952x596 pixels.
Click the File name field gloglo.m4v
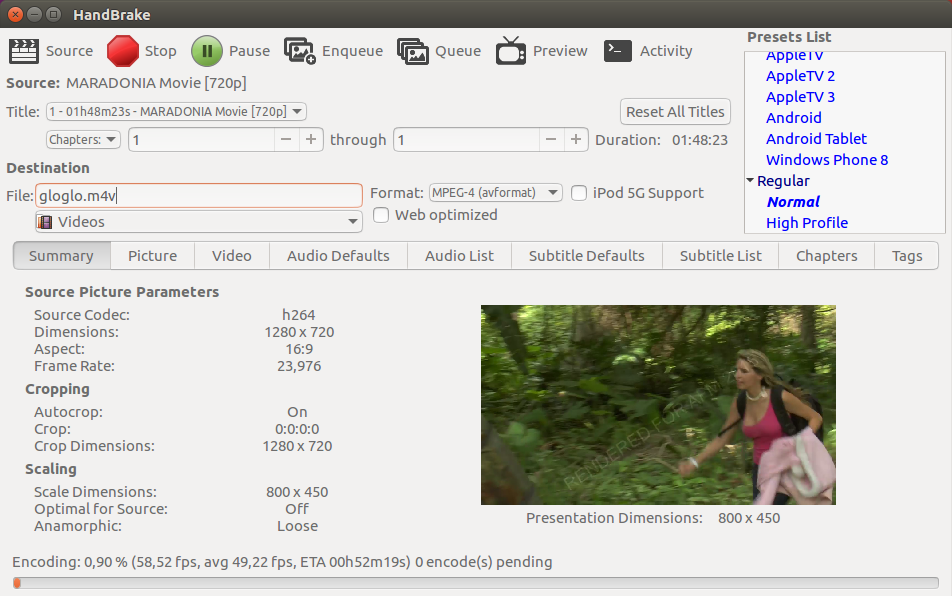click(199, 196)
